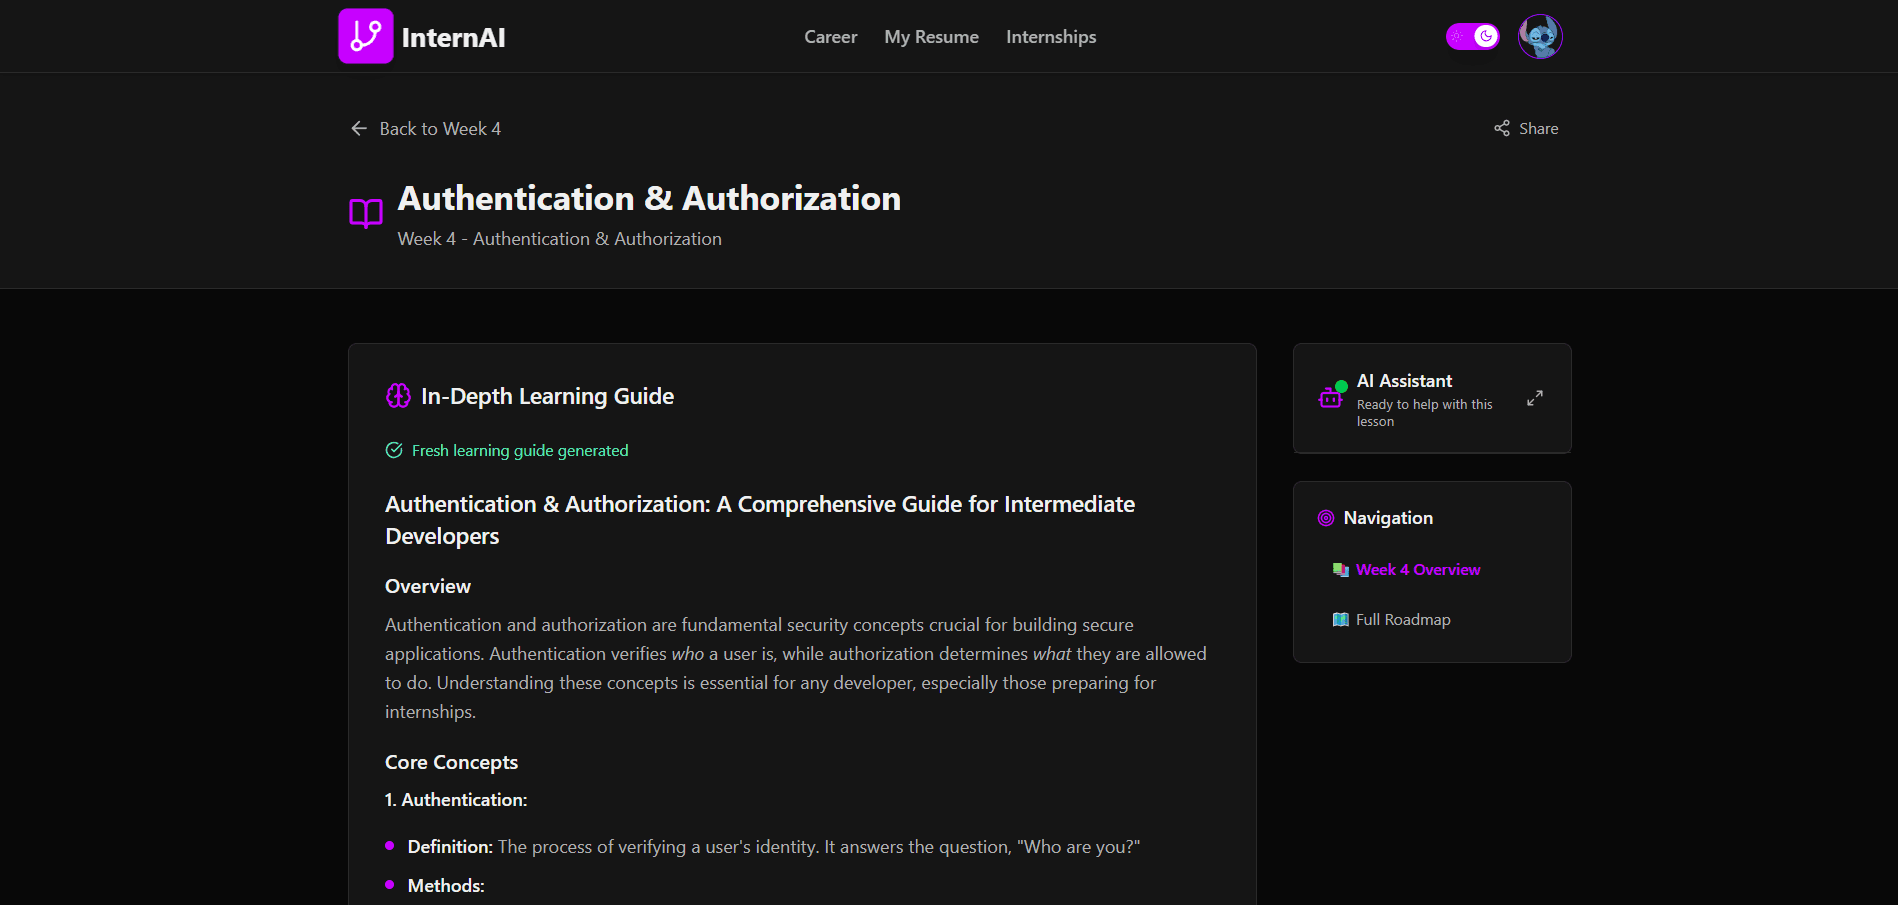This screenshot has width=1898, height=905.
Task: Toggle the dark mode switch
Action: tap(1472, 37)
